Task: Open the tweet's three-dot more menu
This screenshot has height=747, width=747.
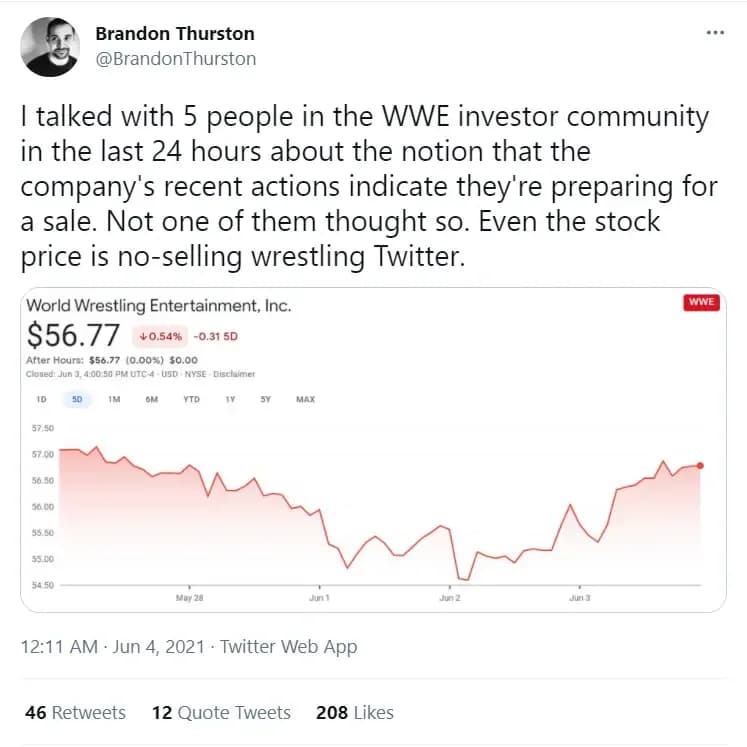Action: point(714,32)
